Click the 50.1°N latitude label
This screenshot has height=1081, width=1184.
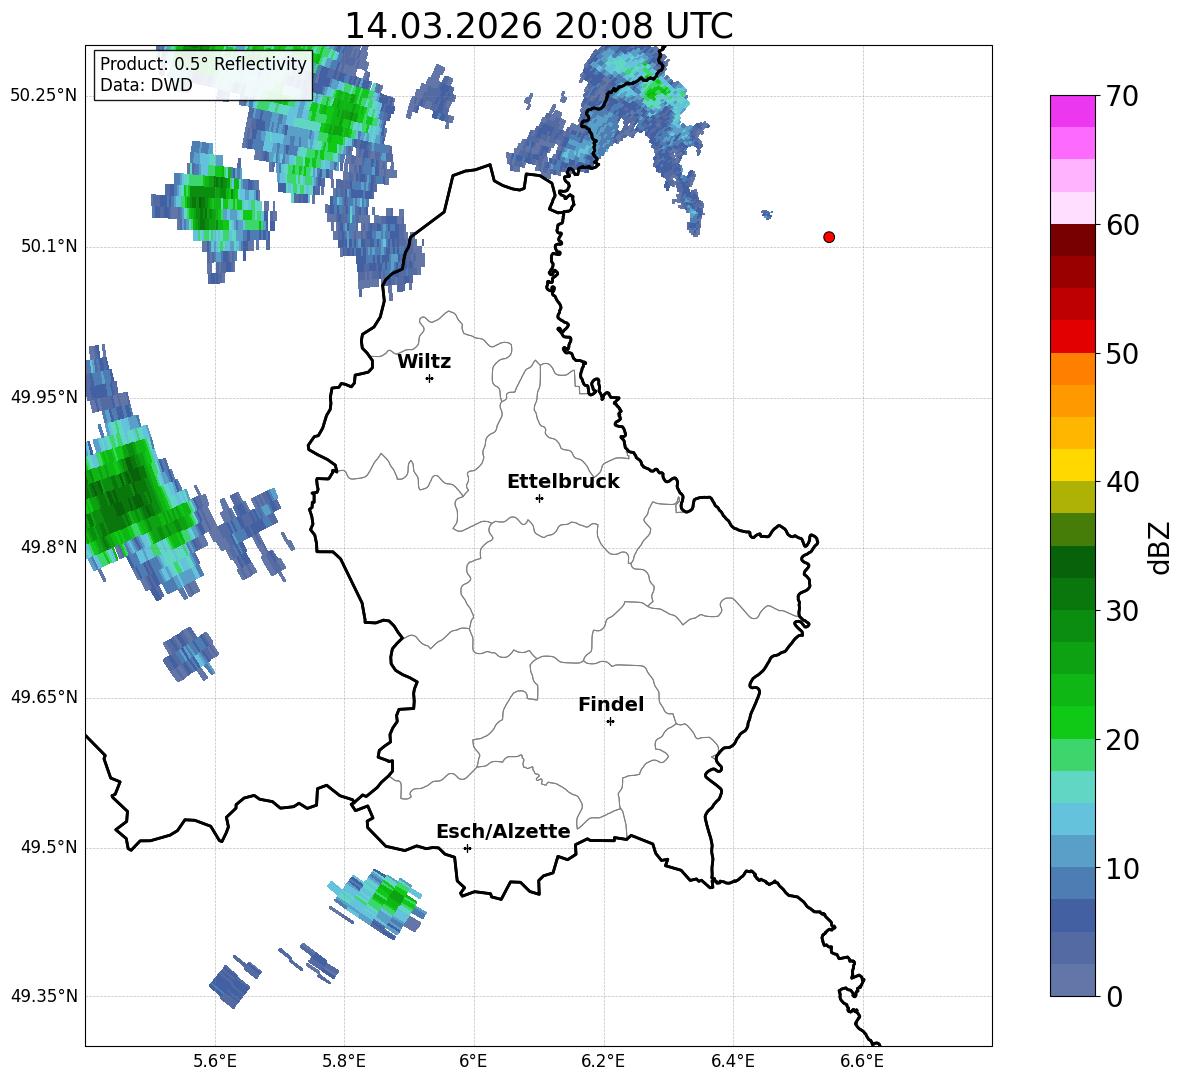(x=49, y=246)
